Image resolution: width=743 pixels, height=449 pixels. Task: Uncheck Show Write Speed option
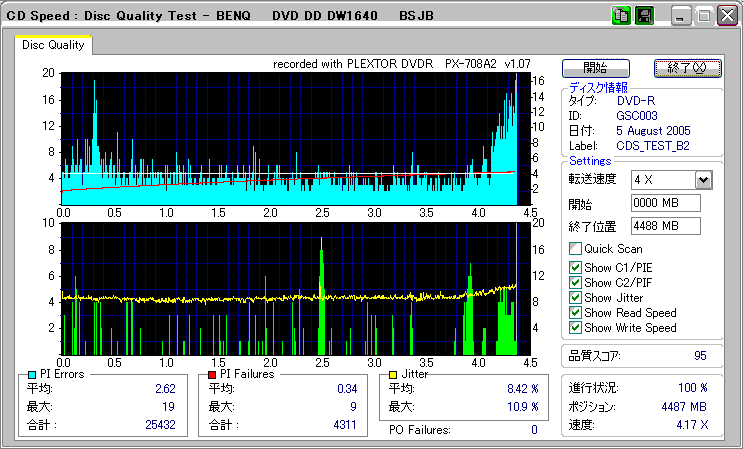575,328
